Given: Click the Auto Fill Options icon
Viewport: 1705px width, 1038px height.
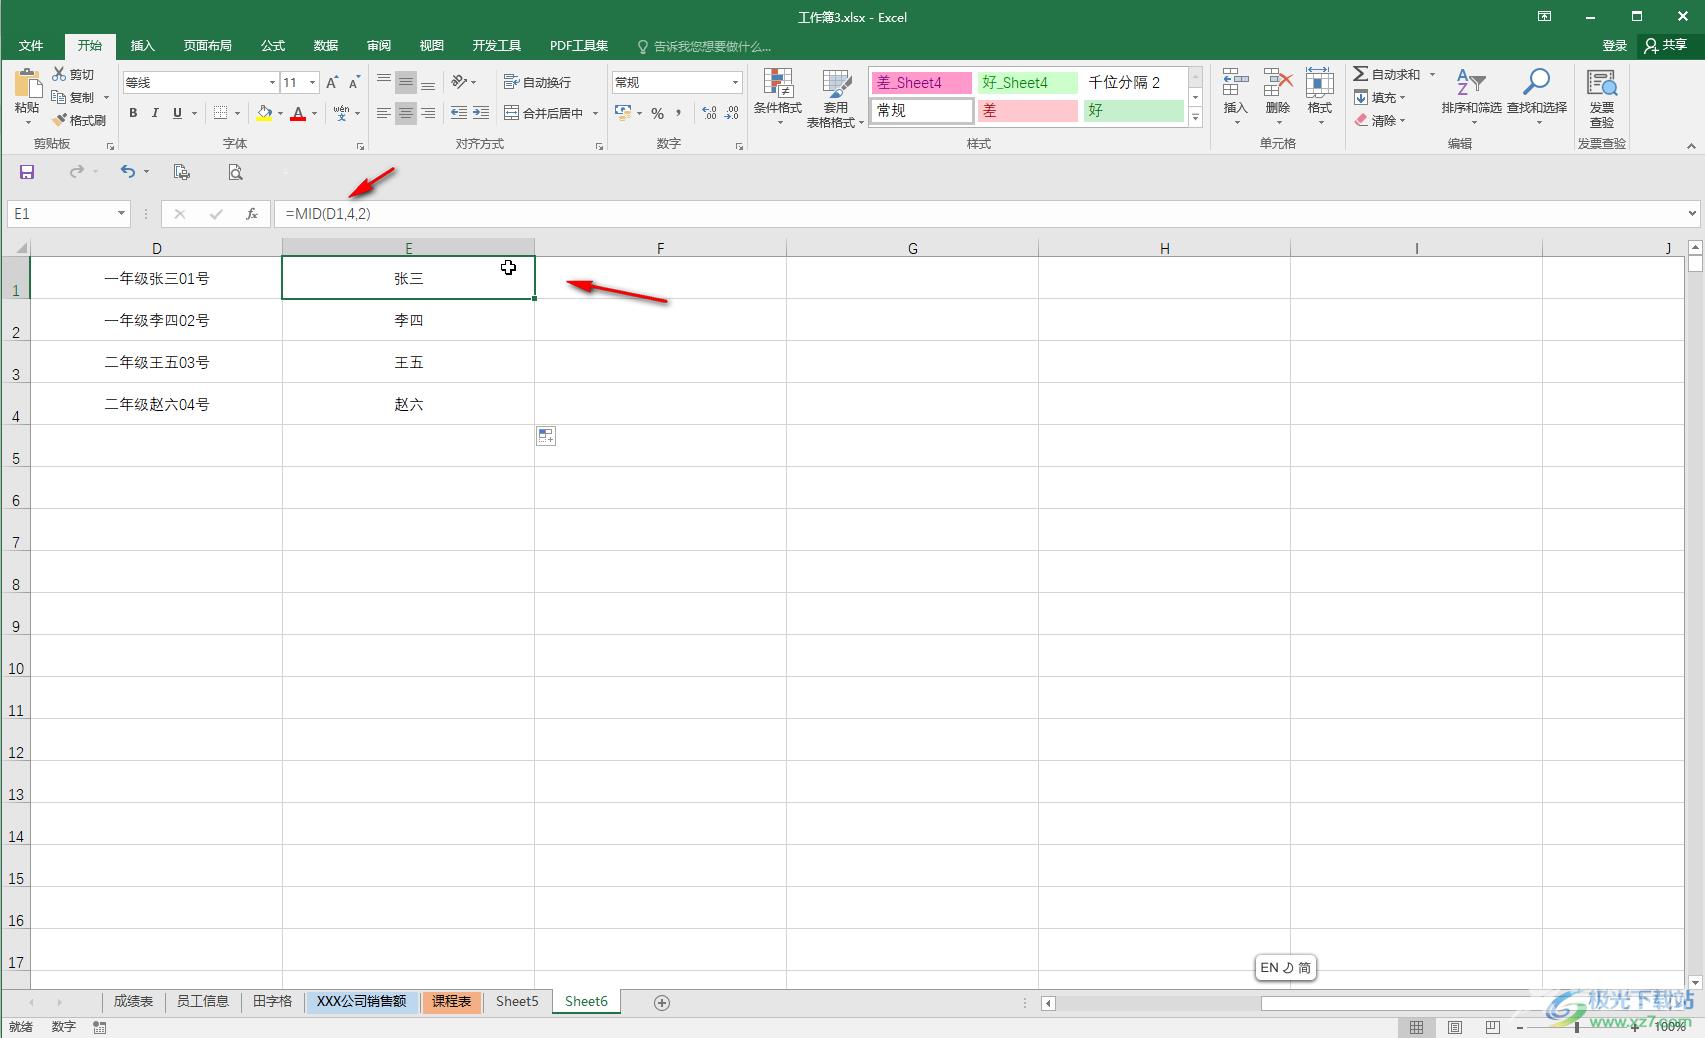Looking at the screenshot, I should pyautogui.click(x=546, y=436).
